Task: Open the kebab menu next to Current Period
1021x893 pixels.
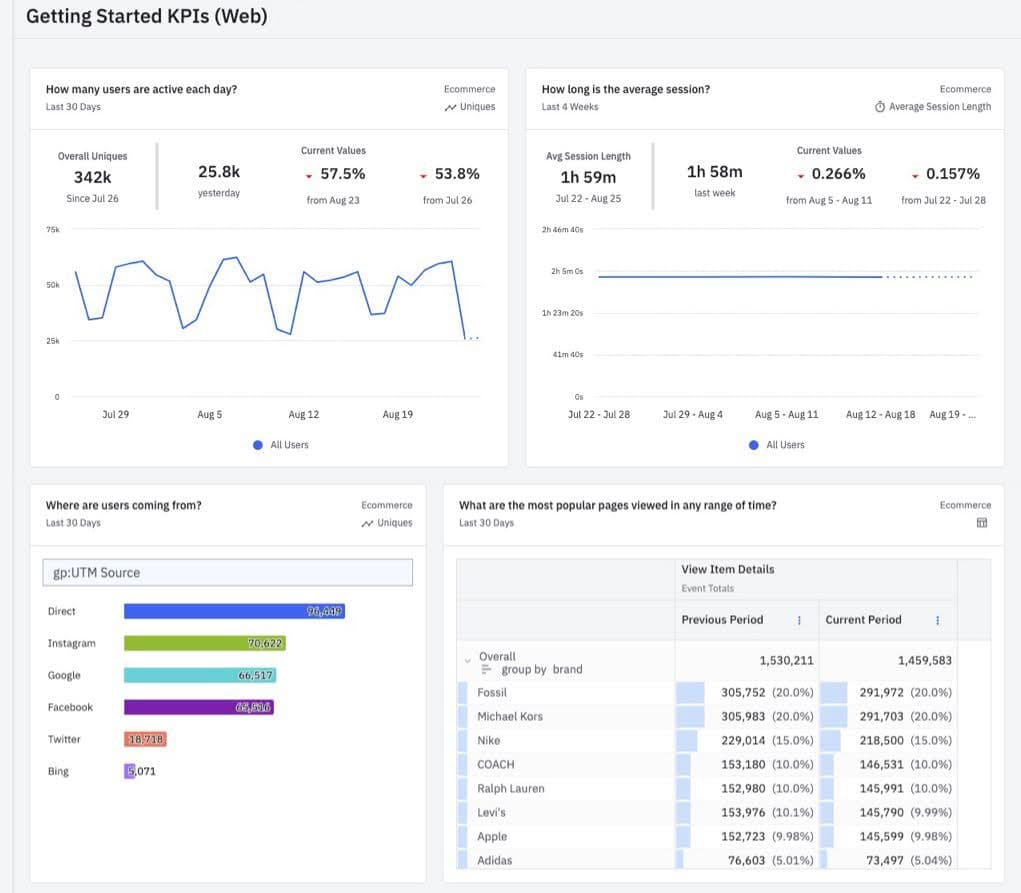Action: pos(937,619)
